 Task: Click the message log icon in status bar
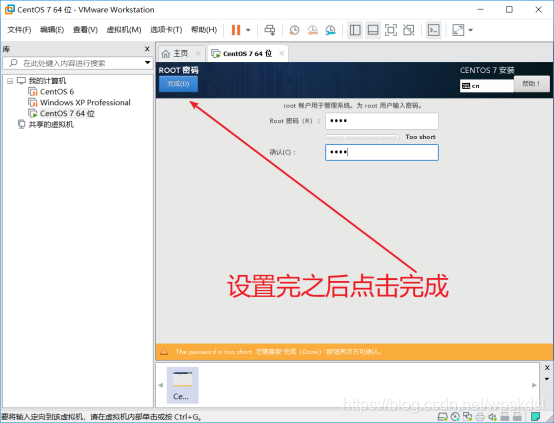[536, 417]
